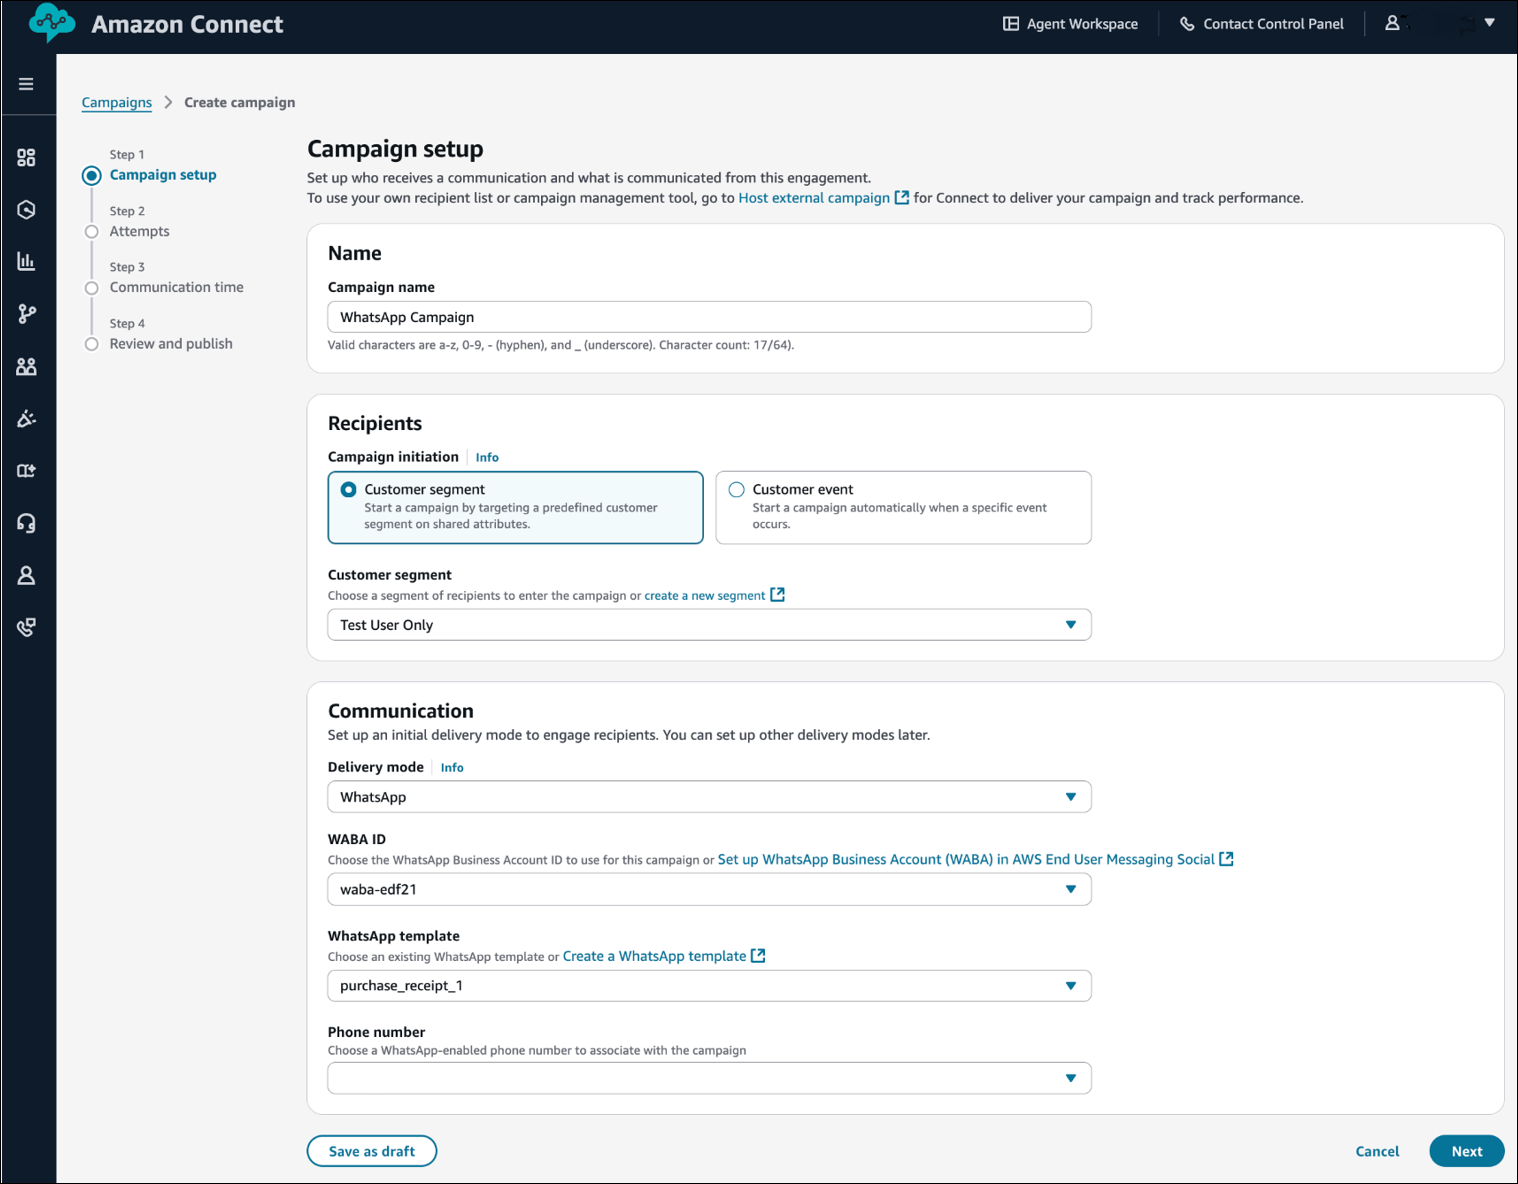The image size is (1518, 1184).
Task: Expand the WhatsApp template dropdown
Action: pos(709,986)
